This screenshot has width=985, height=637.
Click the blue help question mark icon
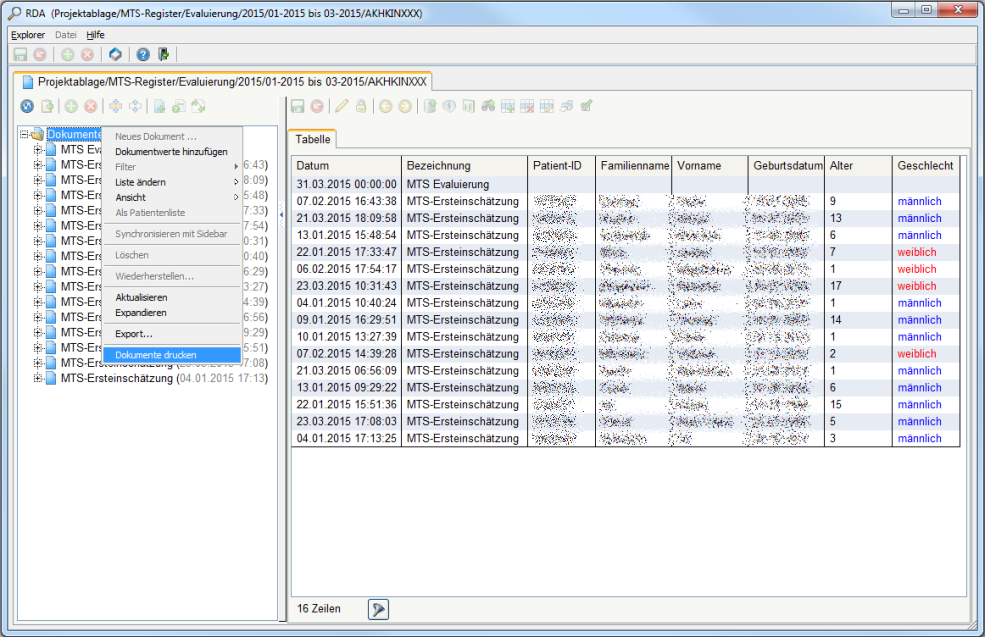click(143, 55)
